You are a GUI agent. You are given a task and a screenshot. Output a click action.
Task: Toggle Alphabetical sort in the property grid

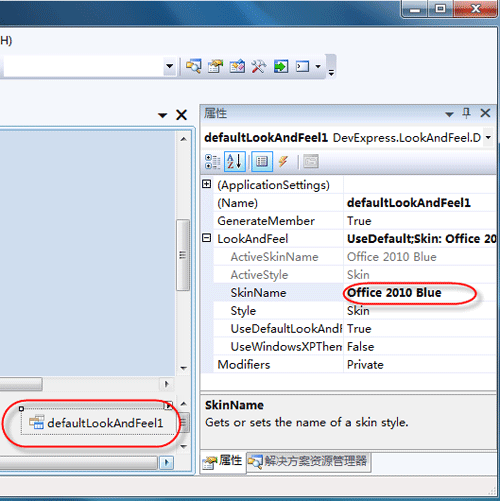point(235,162)
